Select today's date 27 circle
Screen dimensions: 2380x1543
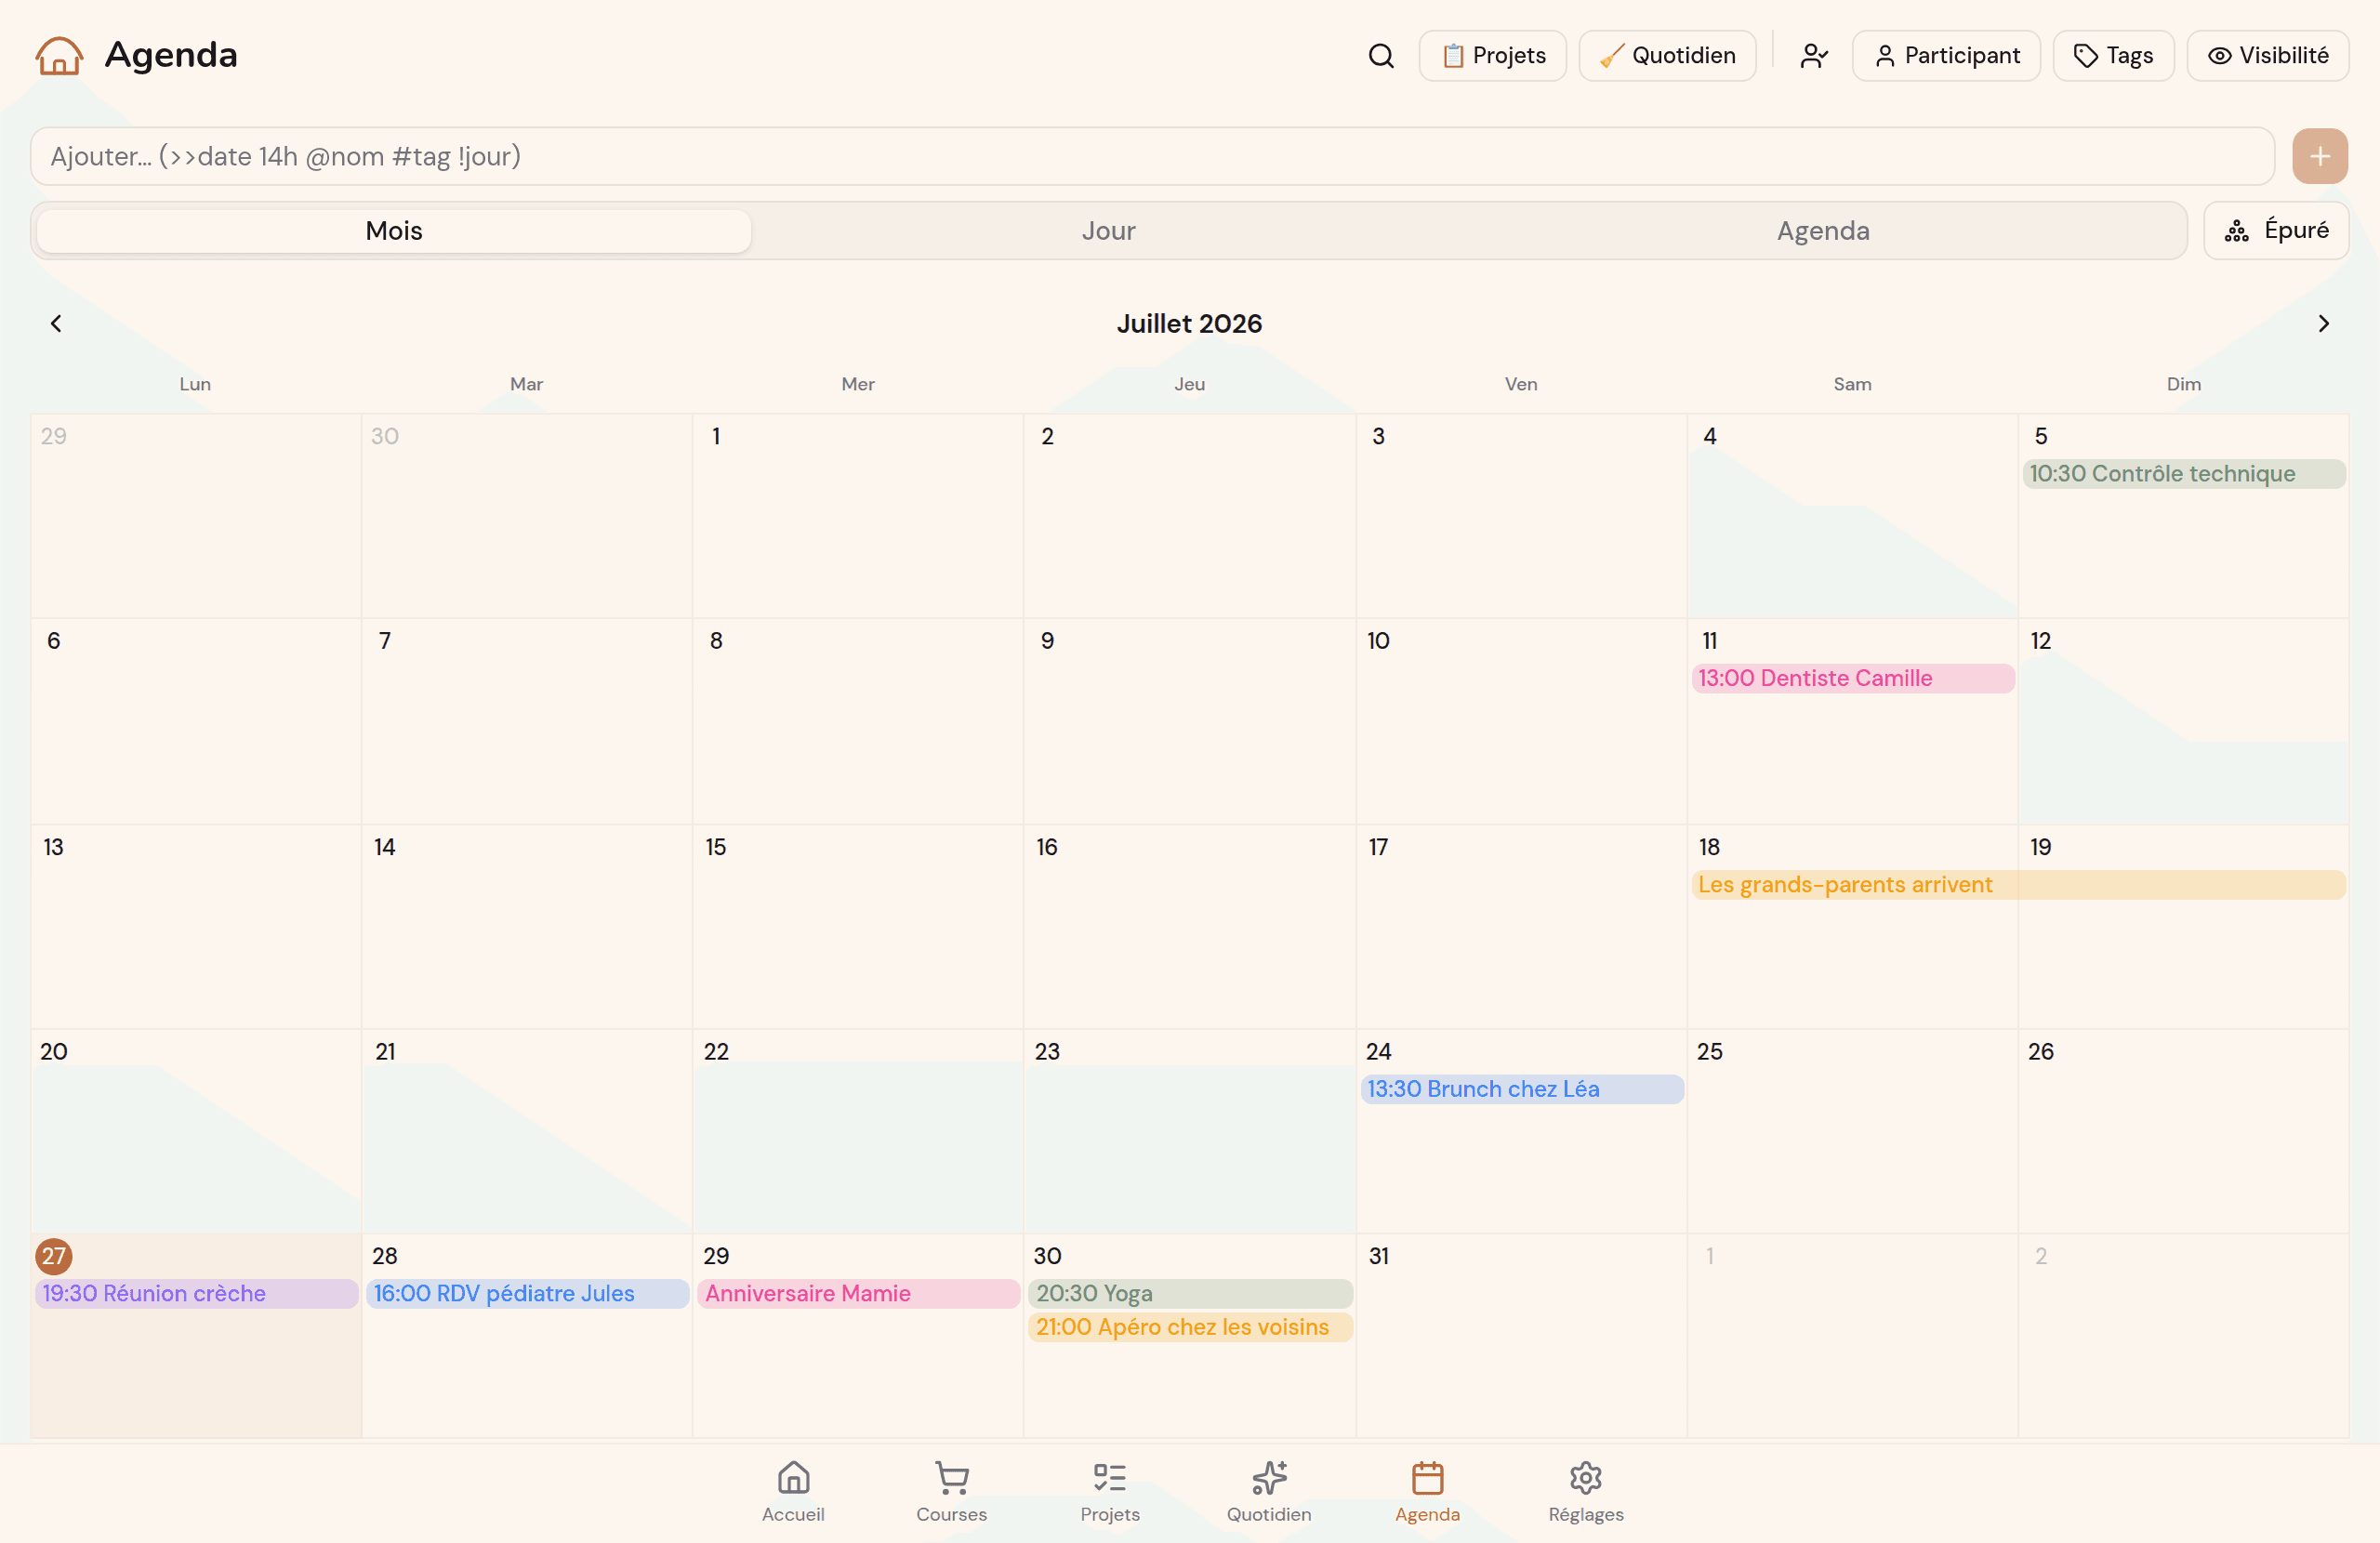[54, 1256]
